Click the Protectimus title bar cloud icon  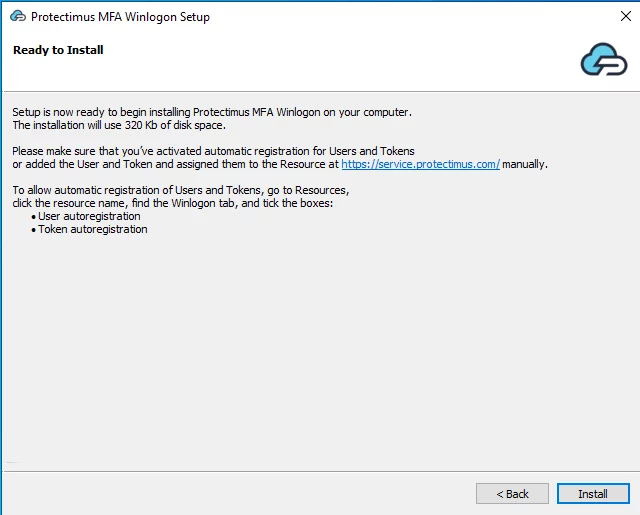pos(18,16)
